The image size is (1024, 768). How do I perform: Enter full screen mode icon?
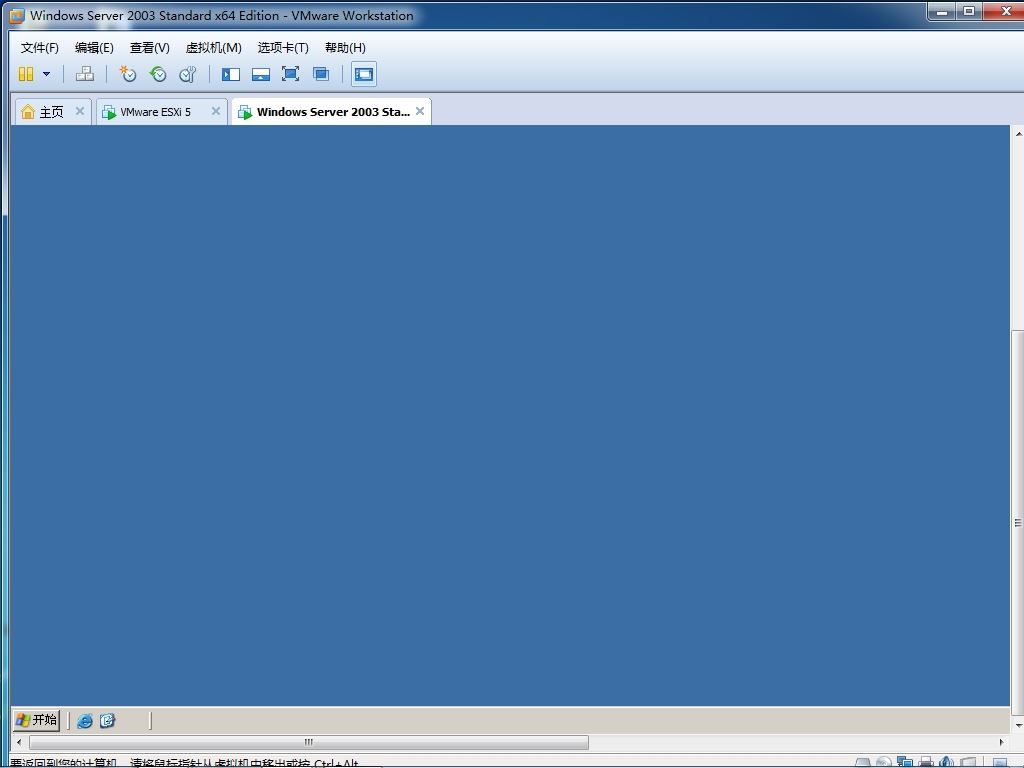tap(291, 74)
